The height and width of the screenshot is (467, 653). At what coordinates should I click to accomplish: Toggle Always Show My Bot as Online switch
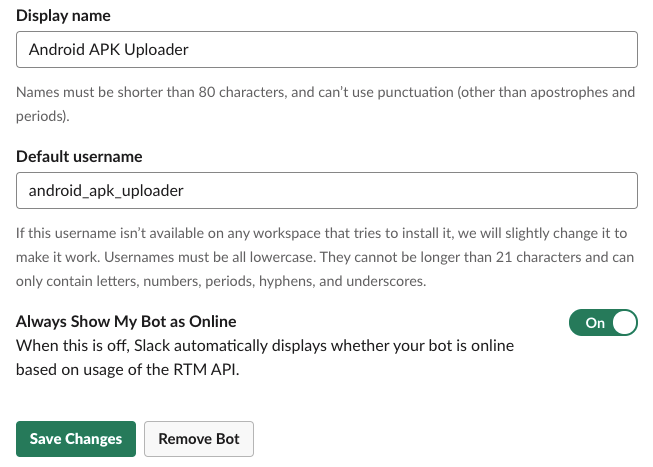pyautogui.click(x=603, y=322)
